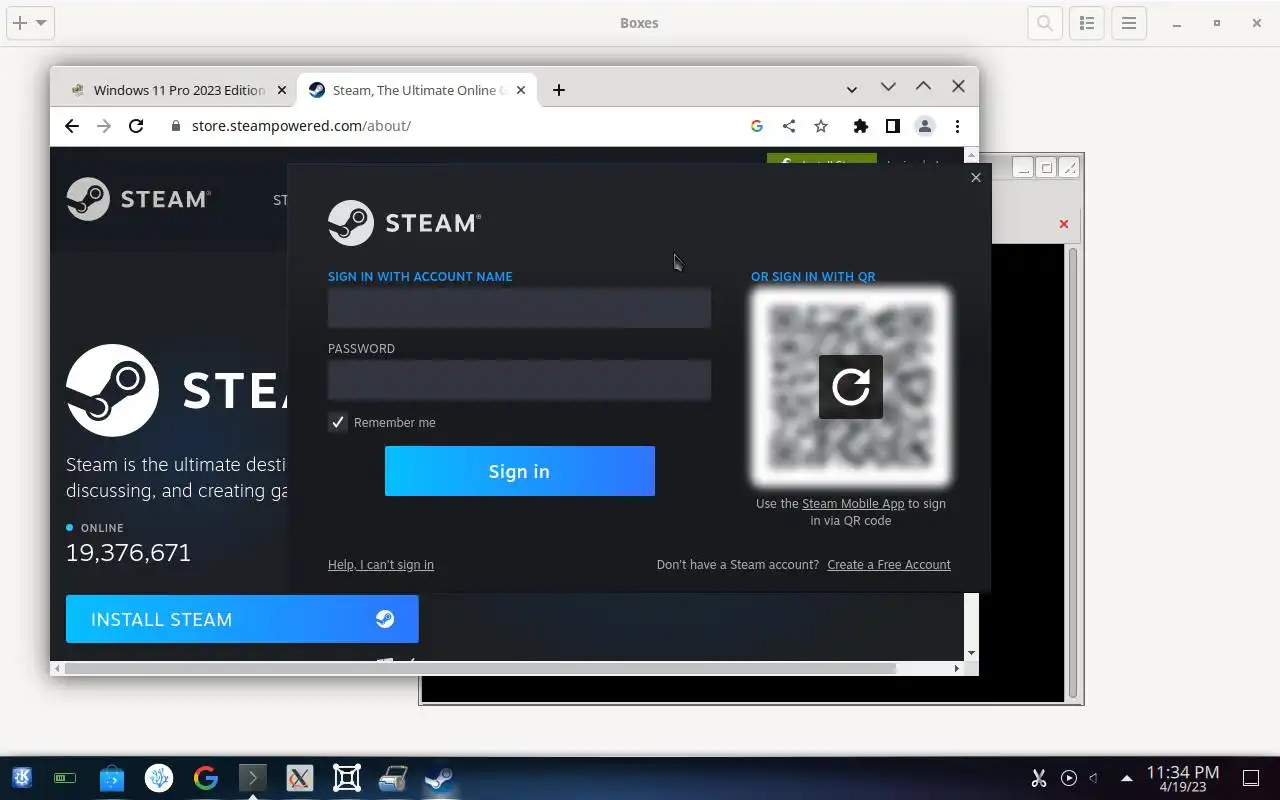1280x800 pixels.
Task: Share this page icon
Action: tap(789, 126)
